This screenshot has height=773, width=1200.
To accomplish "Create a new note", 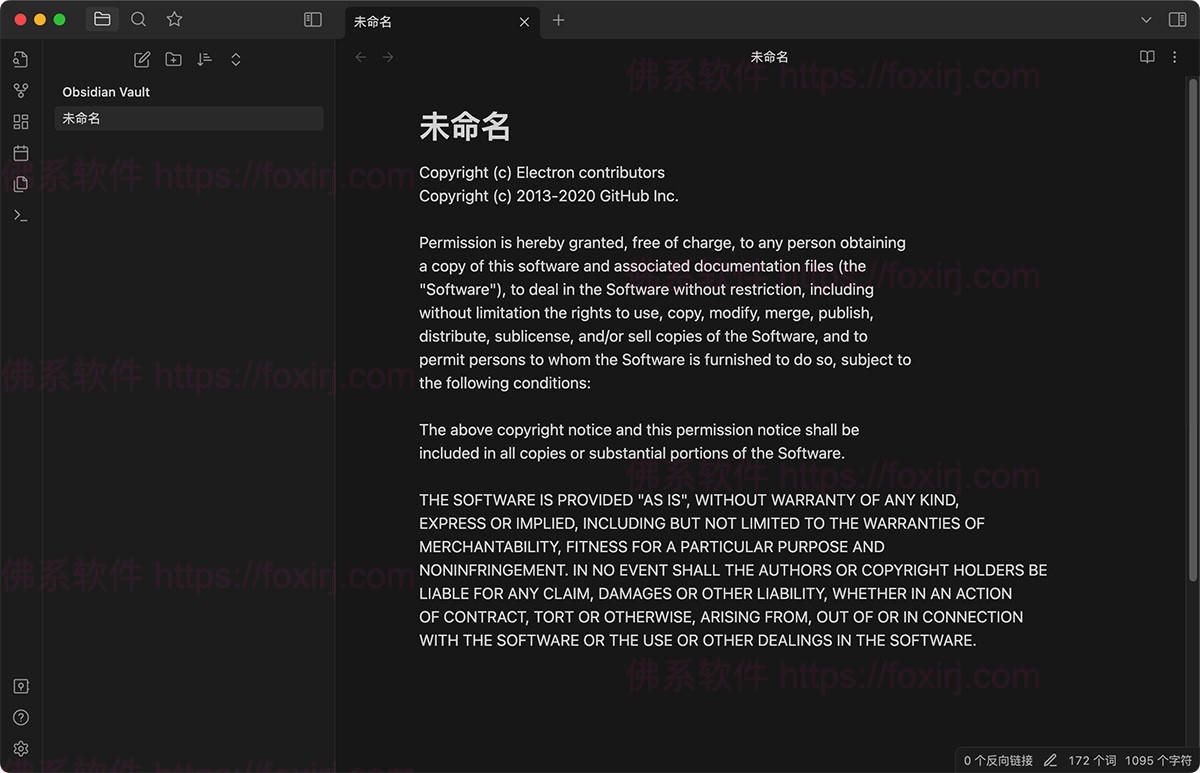I will click(141, 59).
